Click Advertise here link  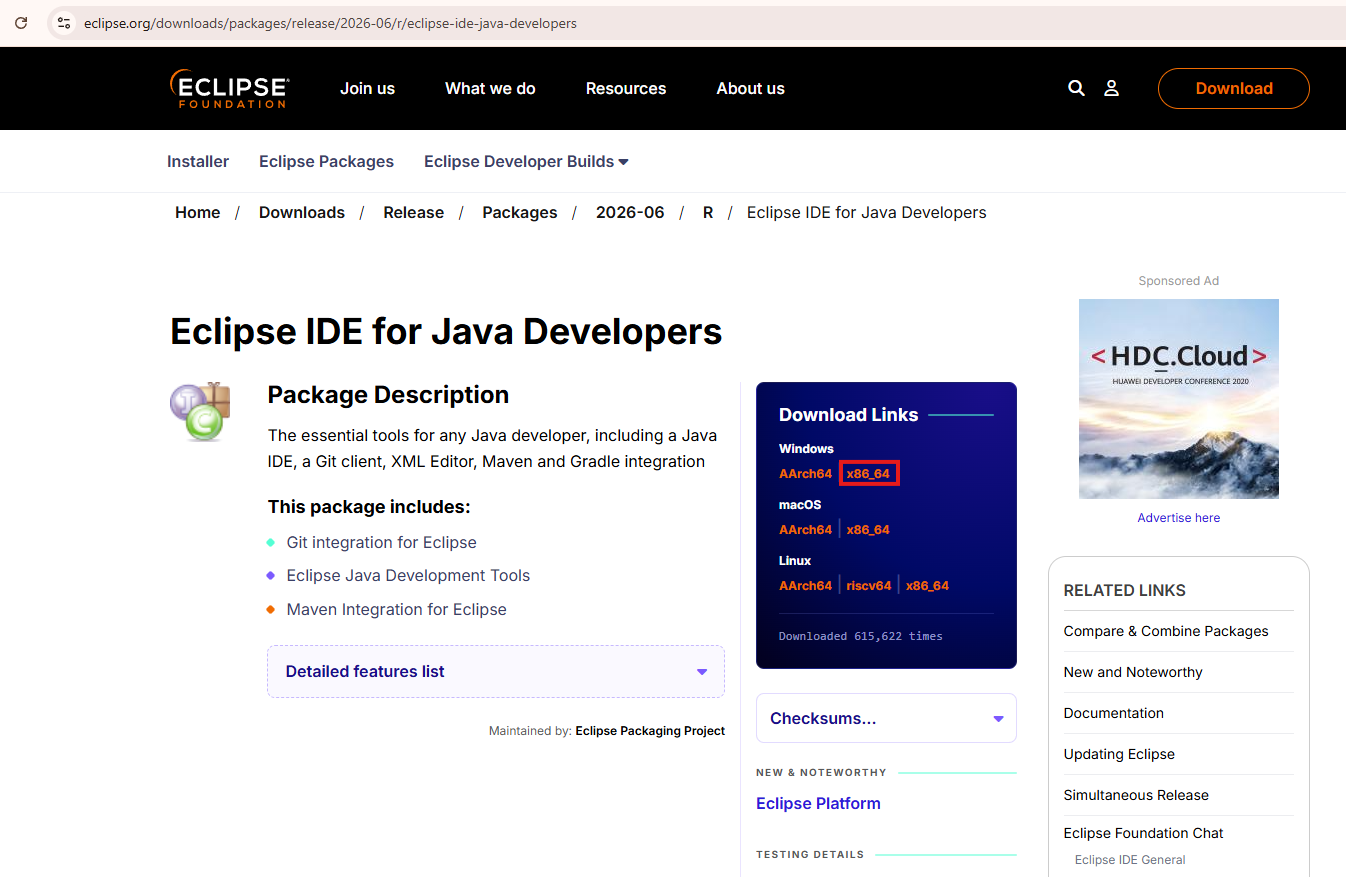pyautogui.click(x=1178, y=518)
